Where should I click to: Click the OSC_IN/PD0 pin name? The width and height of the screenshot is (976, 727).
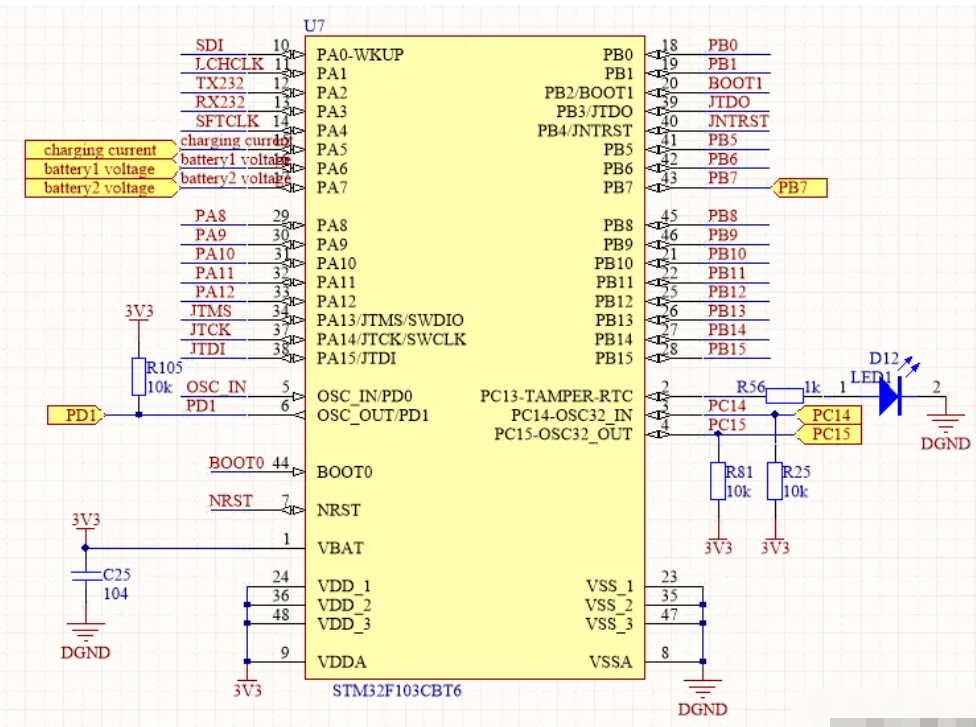tap(365, 396)
